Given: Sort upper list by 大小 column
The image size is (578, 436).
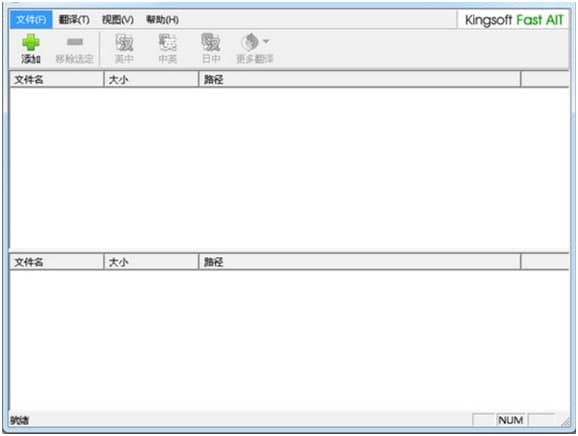Looking at the screenshot, I should pos(151,80).
